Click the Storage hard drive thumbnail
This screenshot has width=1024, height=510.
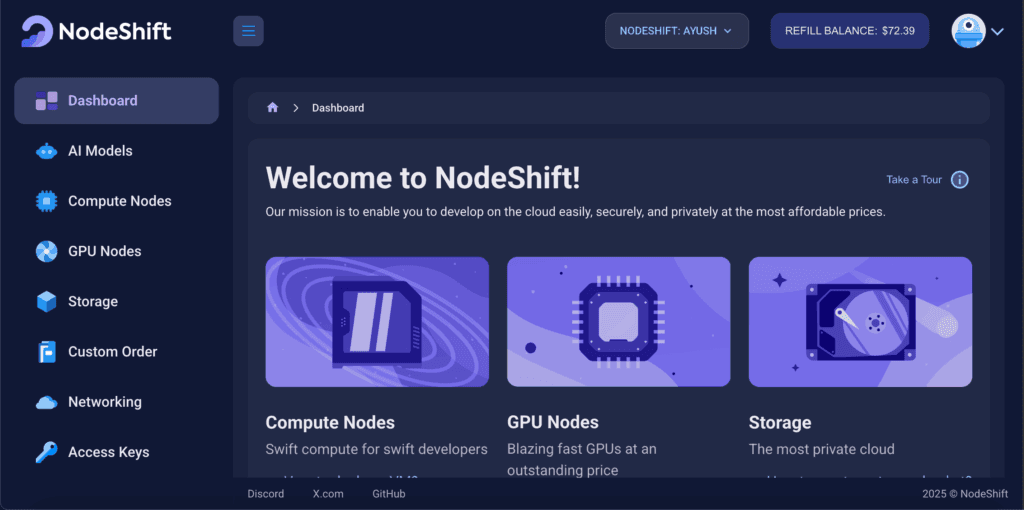[860, 322]
